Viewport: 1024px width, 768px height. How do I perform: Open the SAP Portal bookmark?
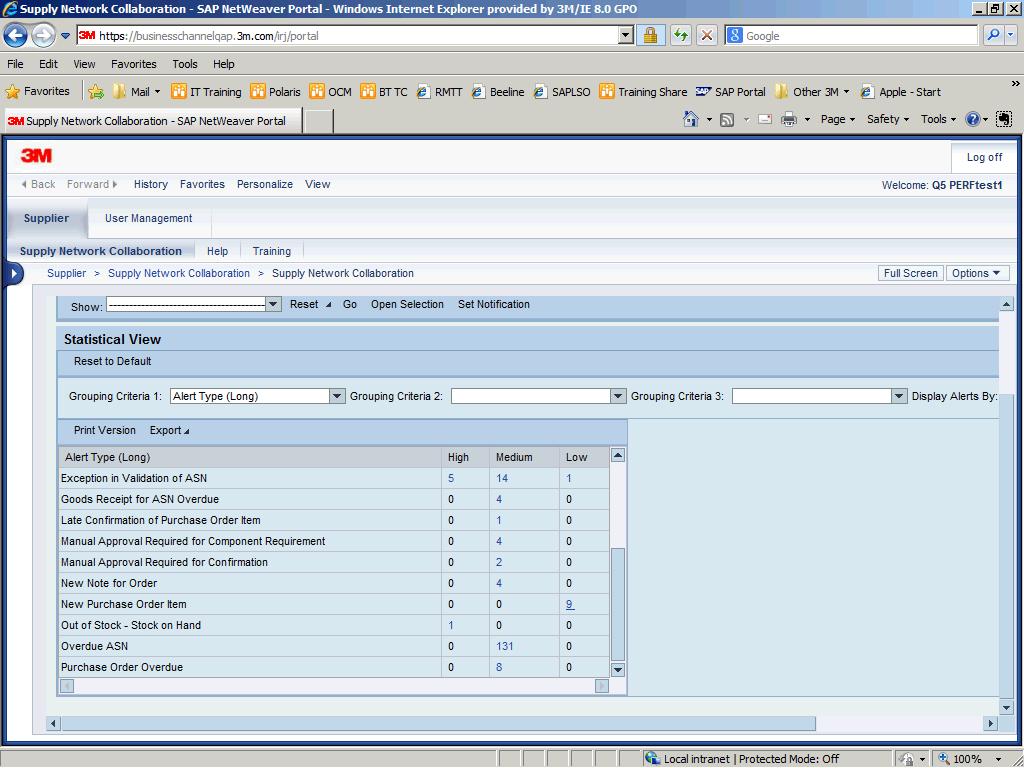click(731, 92)
